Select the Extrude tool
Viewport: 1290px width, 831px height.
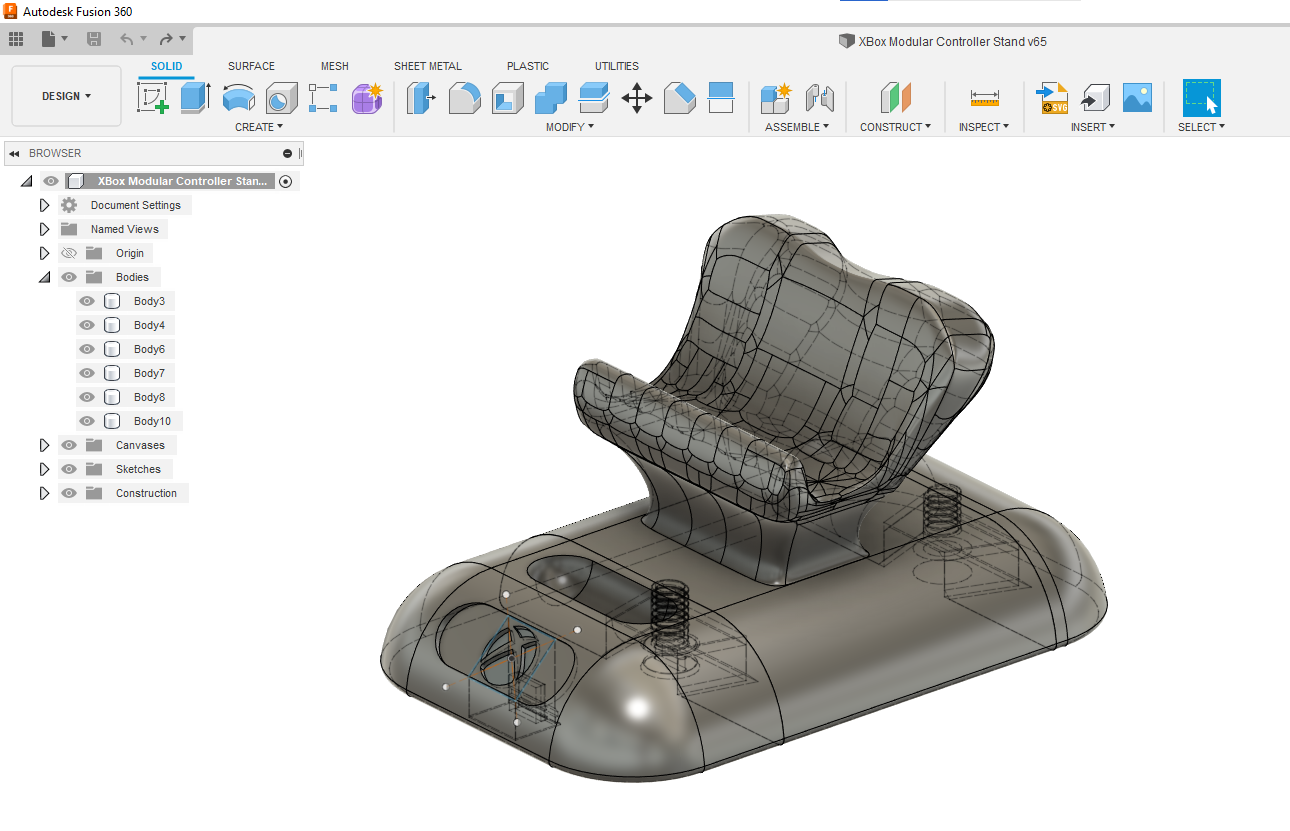pos(196,97)
